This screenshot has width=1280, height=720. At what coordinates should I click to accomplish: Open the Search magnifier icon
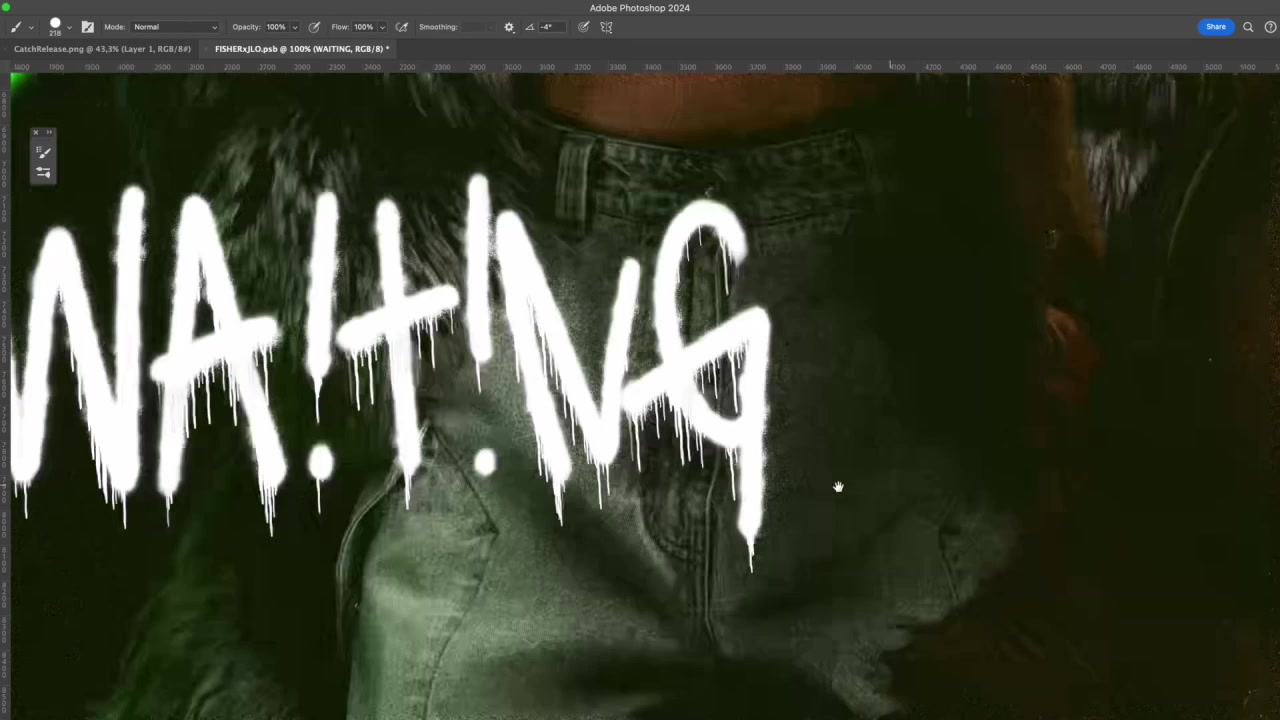coord(1248,27)
